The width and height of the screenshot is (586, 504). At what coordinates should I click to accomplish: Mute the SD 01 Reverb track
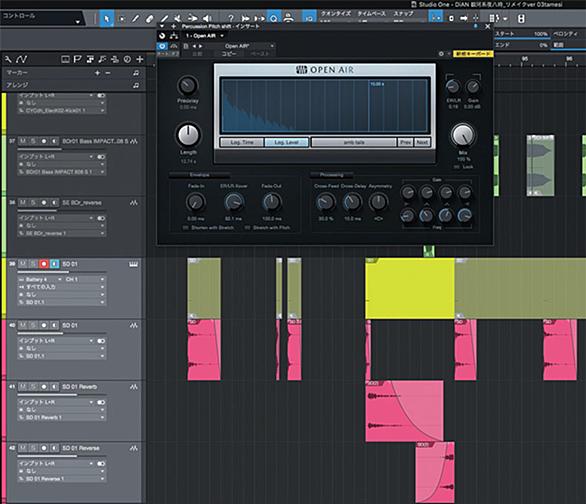(x=23, y=387)
